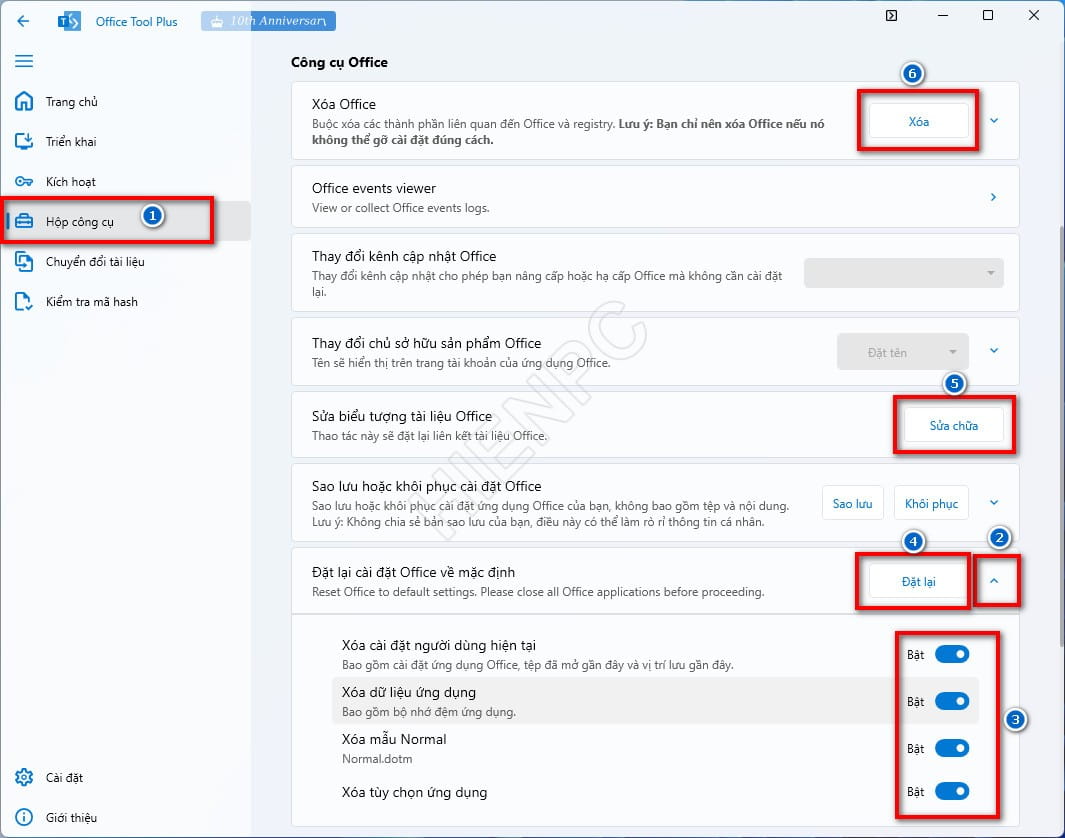This screenshot has height=838, width=1065.
Task: Click the Khôi phục button
Action: click(x=931, y=503)
